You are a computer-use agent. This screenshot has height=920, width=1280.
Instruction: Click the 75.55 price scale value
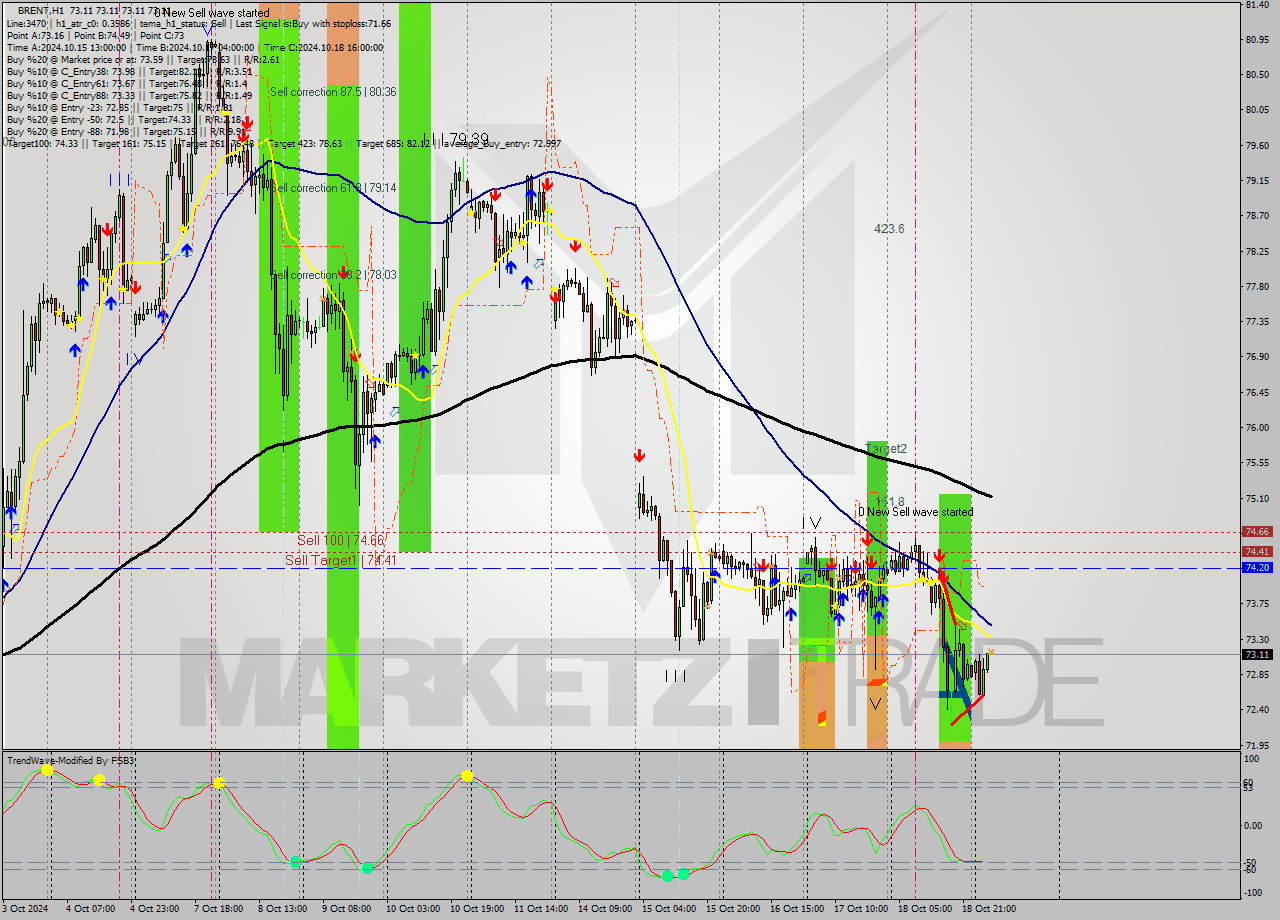(1257, 463)
